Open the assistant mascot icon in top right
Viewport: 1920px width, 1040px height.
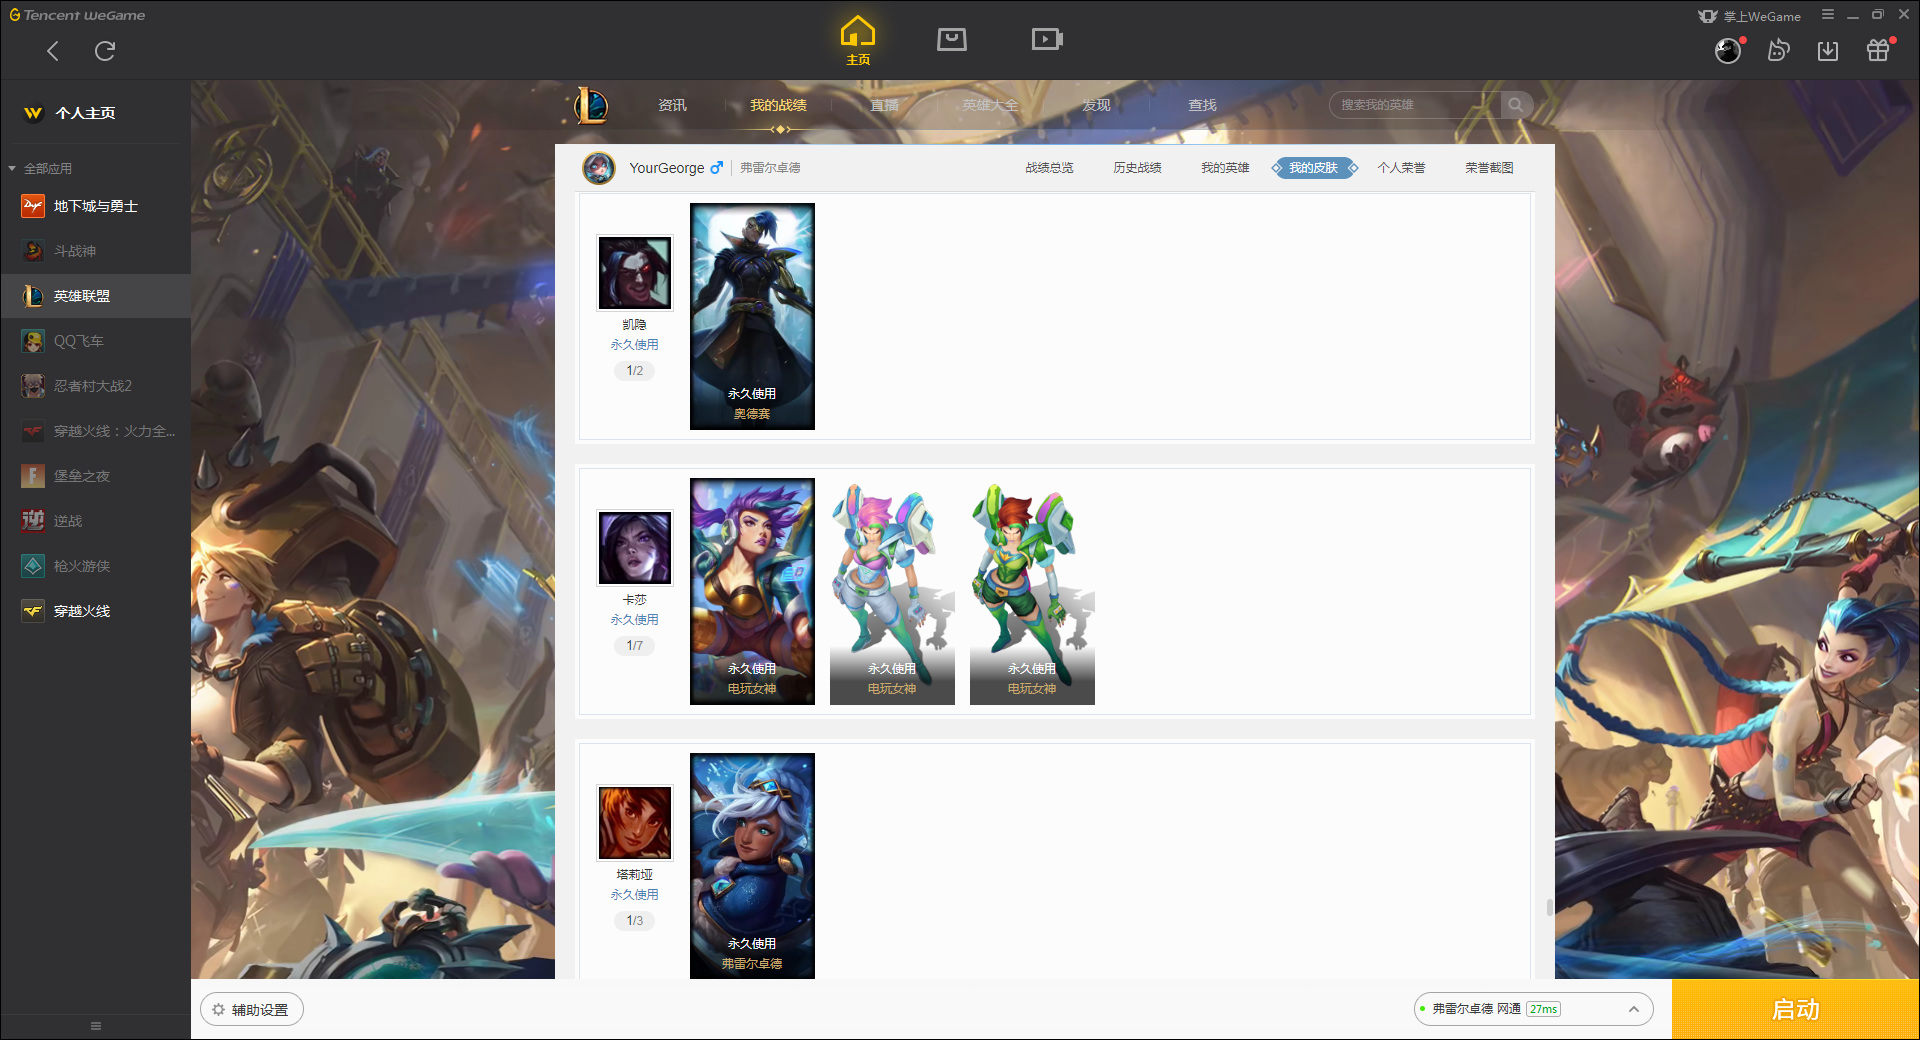pos(1778,50)
